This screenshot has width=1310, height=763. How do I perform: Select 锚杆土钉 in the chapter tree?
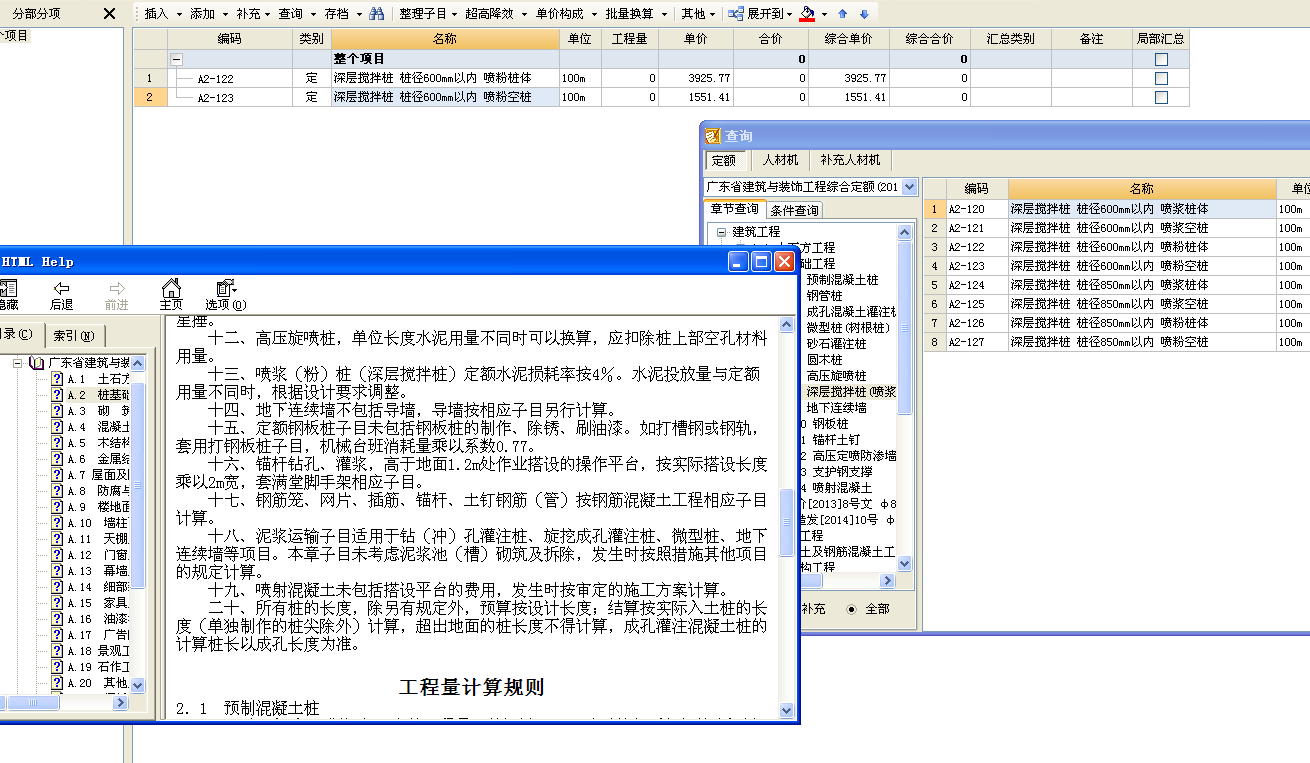pyautogui.click(x=836, y=439)
